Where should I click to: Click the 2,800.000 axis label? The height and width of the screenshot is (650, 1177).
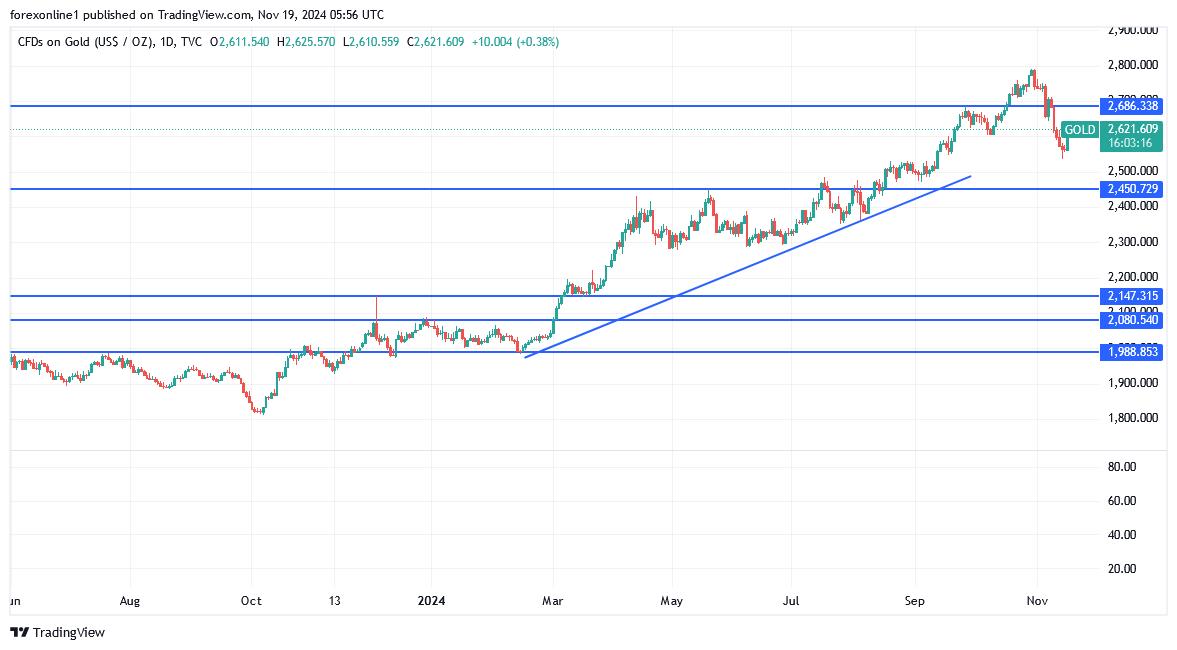[x=1132, y=65]
